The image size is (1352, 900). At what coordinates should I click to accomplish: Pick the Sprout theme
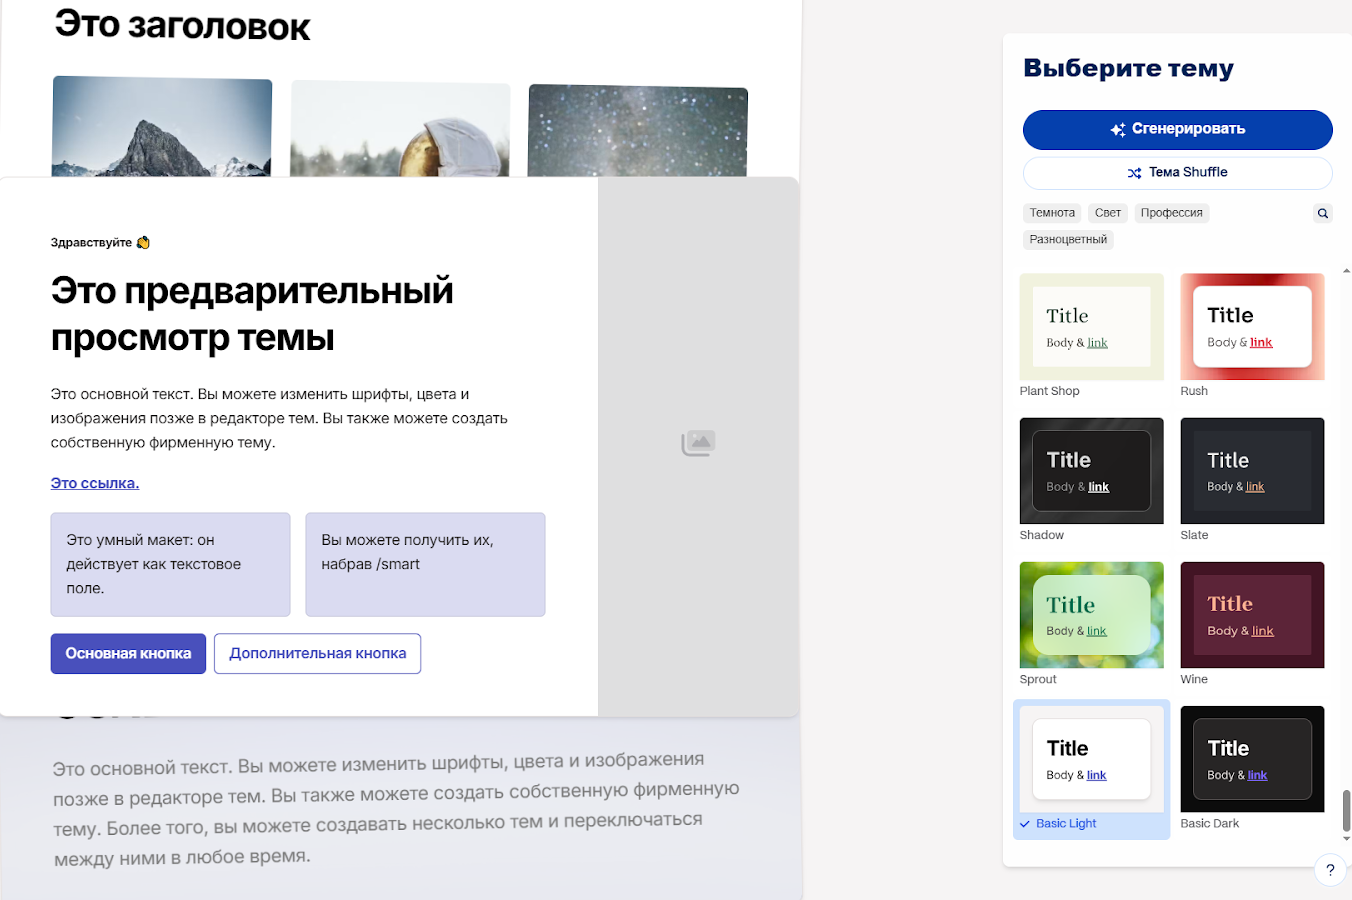click(x=1091, y=615)
